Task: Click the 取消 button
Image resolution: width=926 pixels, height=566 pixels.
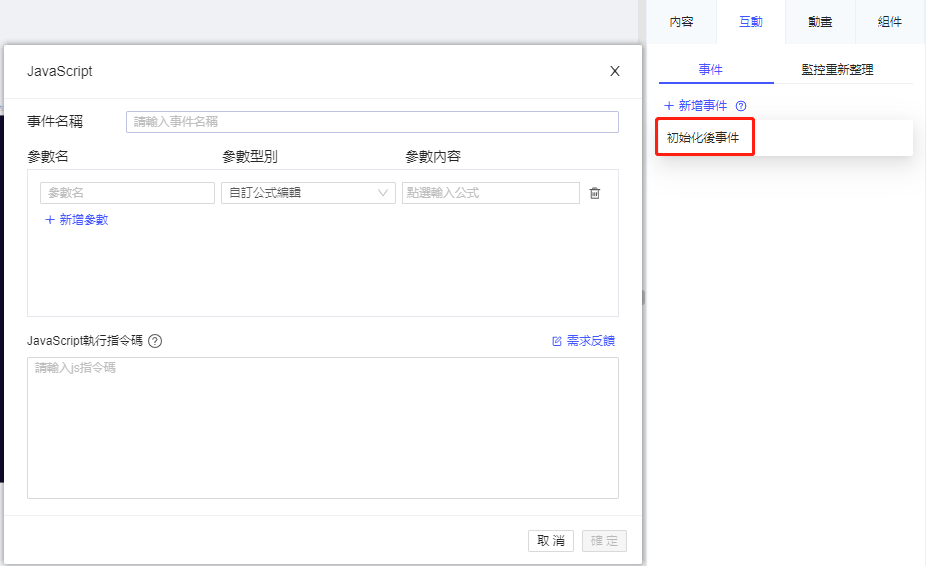Action: (550, 541)
